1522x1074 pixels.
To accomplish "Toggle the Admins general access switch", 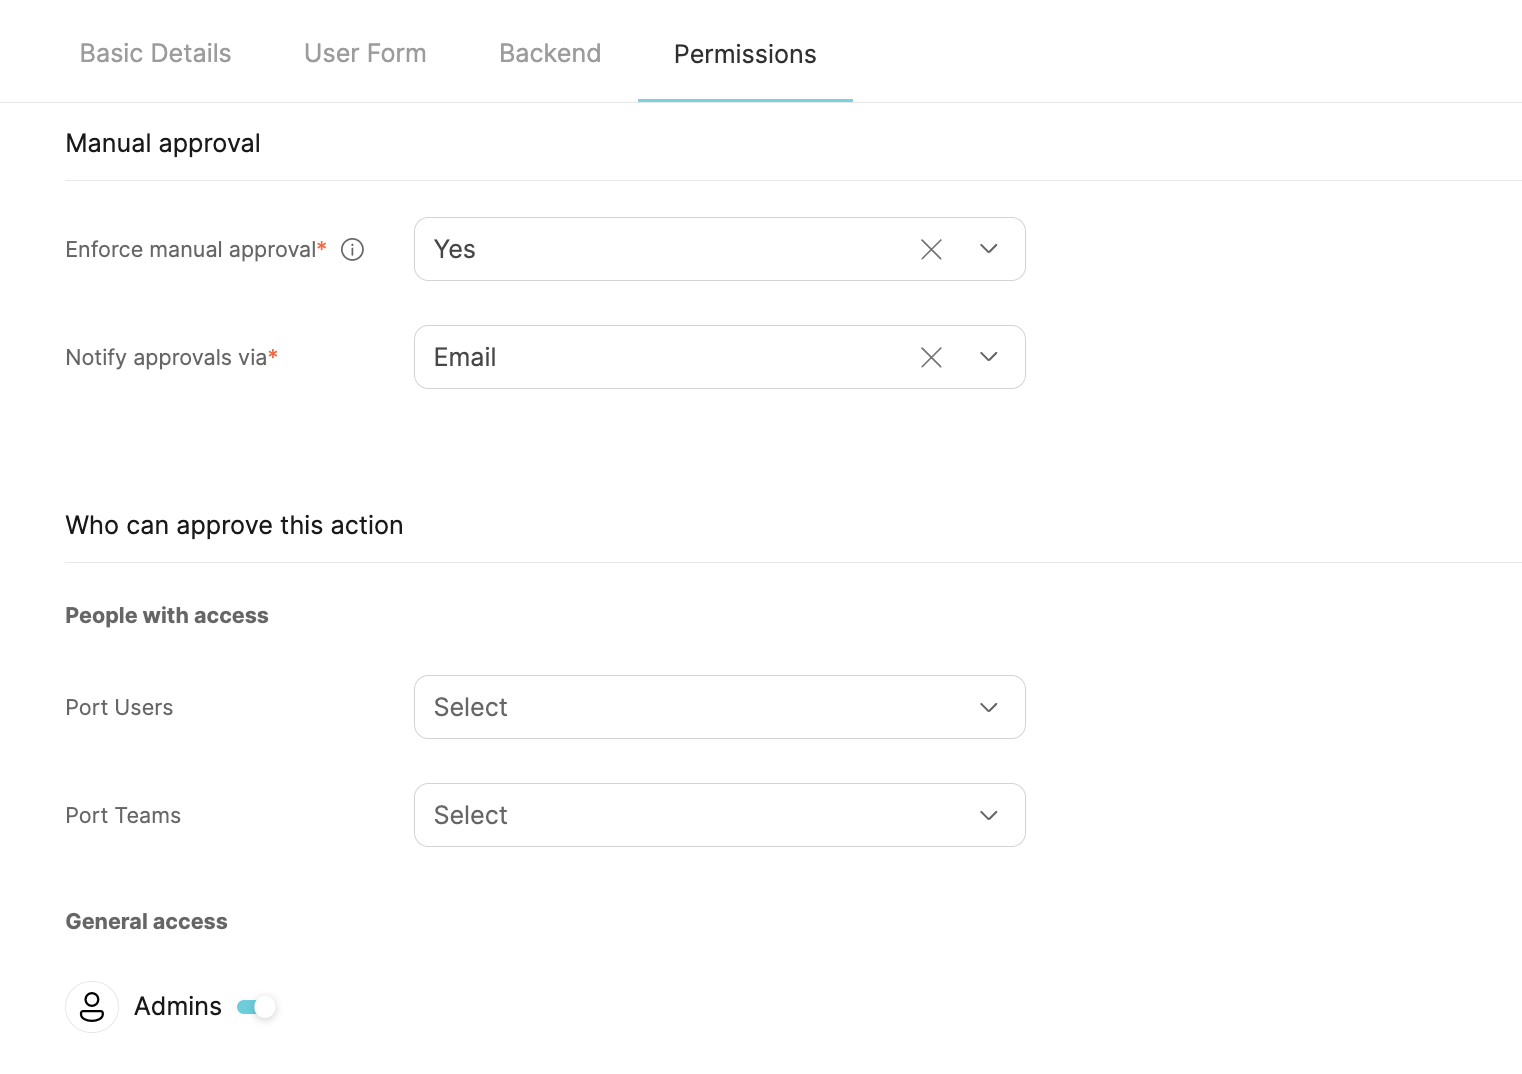I will (x=256, y=1007).
